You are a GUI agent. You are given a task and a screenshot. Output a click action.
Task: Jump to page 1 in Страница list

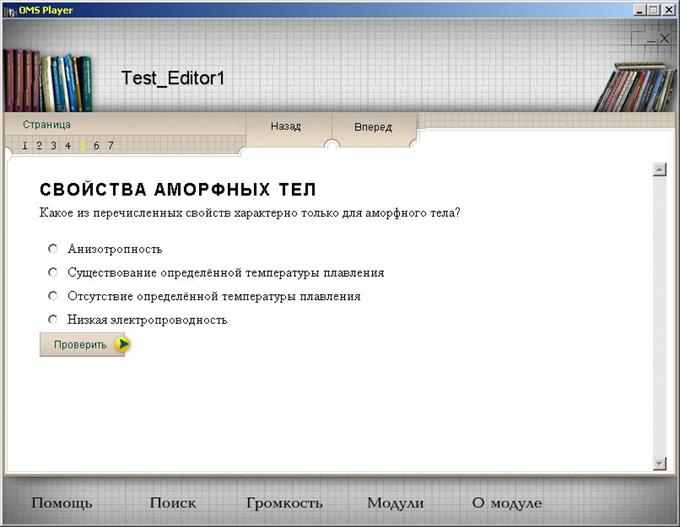25,146
